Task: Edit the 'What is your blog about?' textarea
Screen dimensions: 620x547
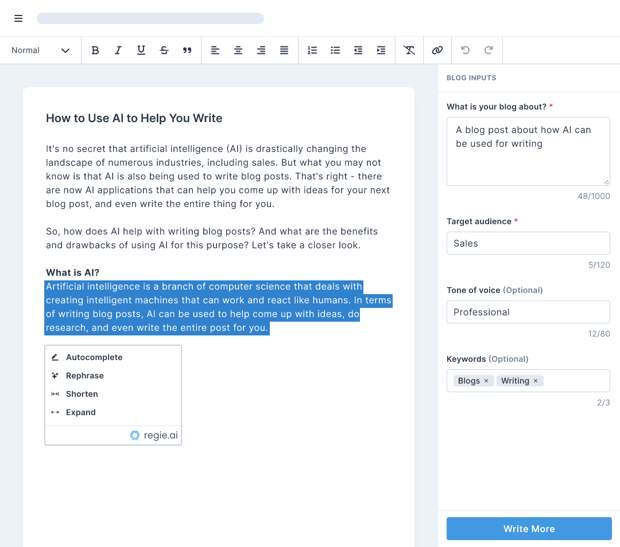Action: [x=528, y=151]
